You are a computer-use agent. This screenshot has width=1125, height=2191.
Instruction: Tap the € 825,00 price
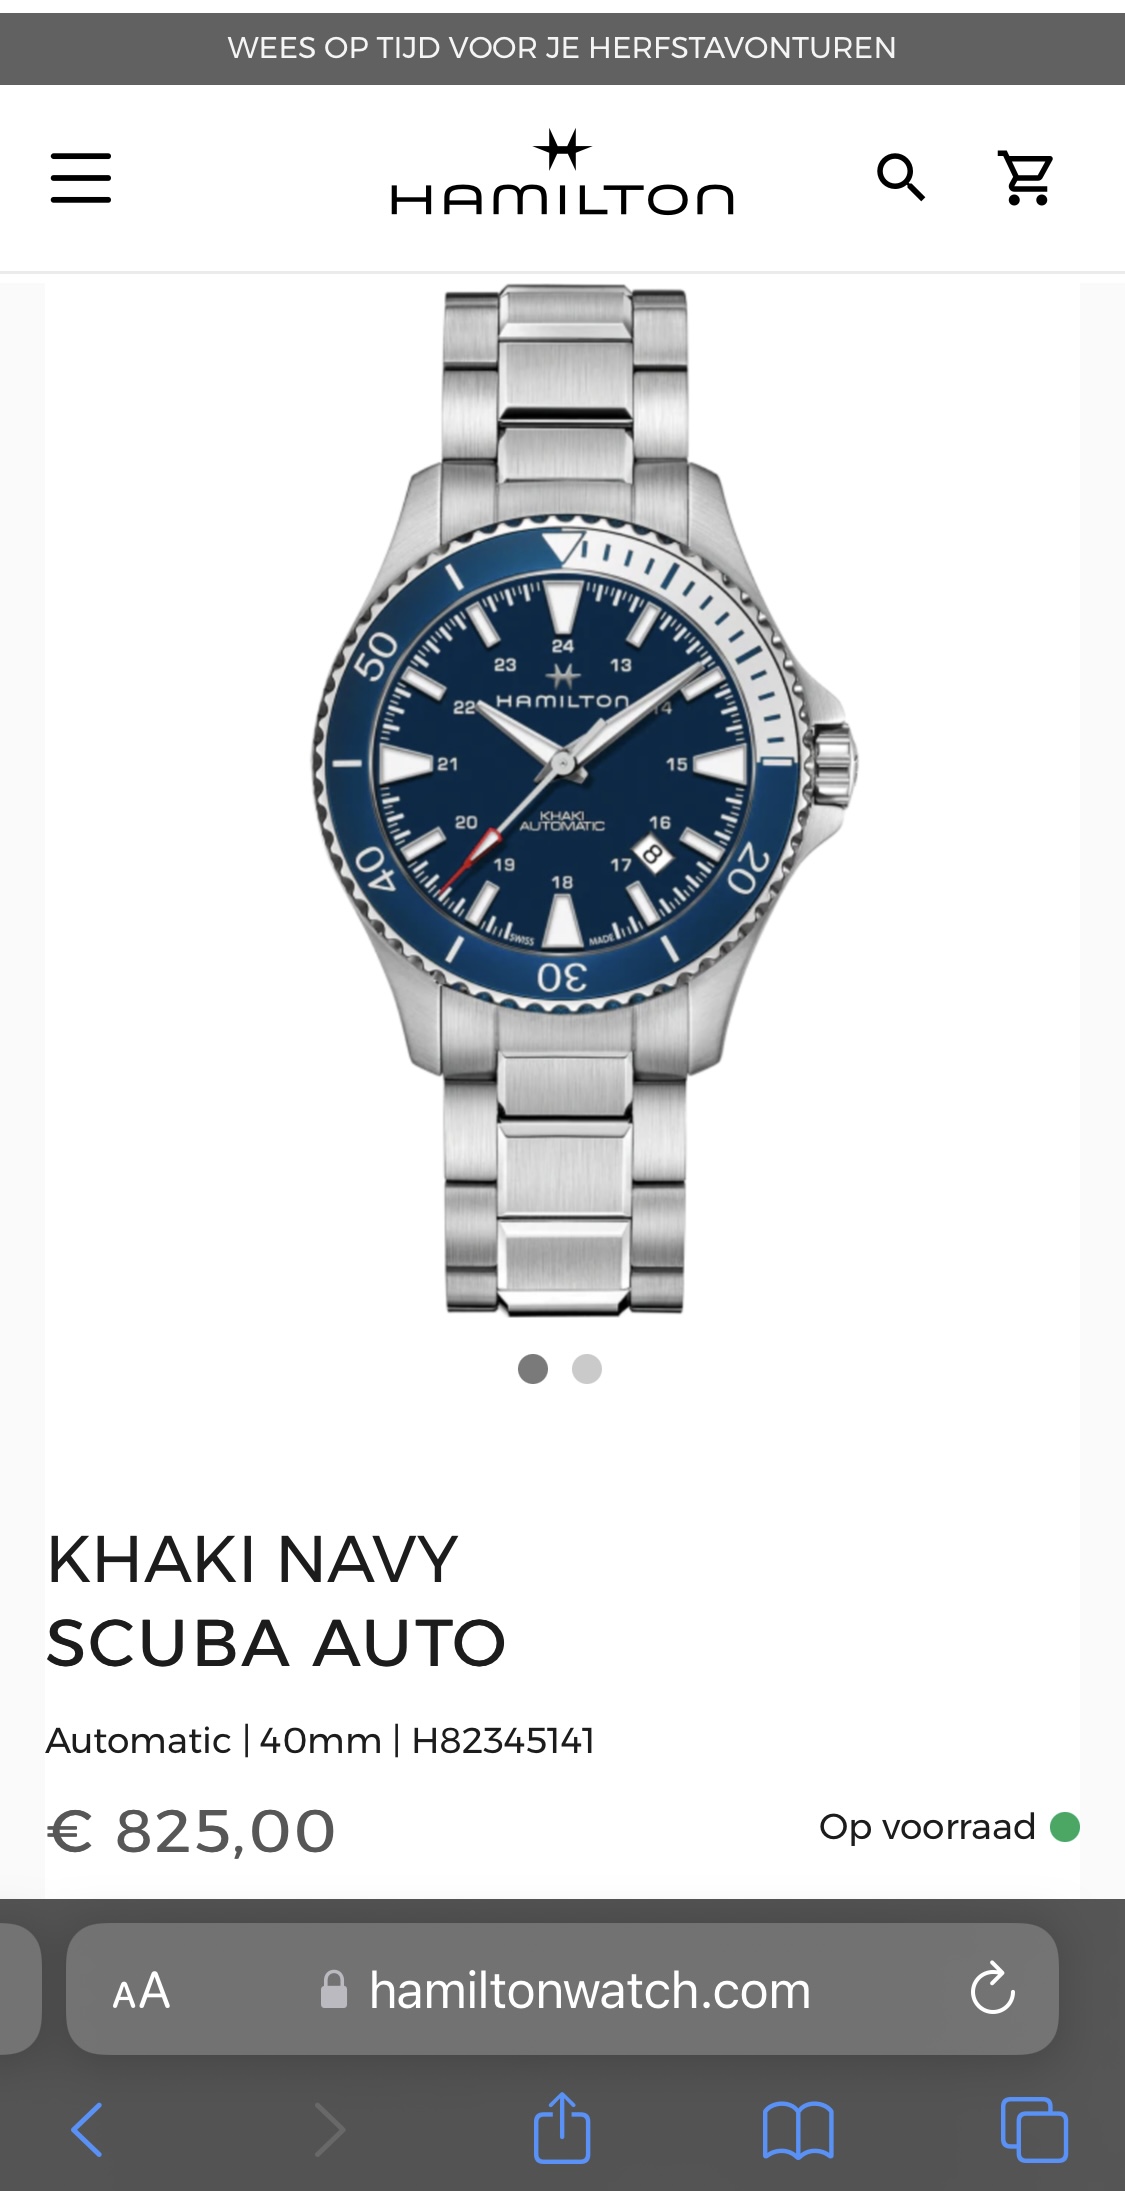click(x=191, y=1831)
